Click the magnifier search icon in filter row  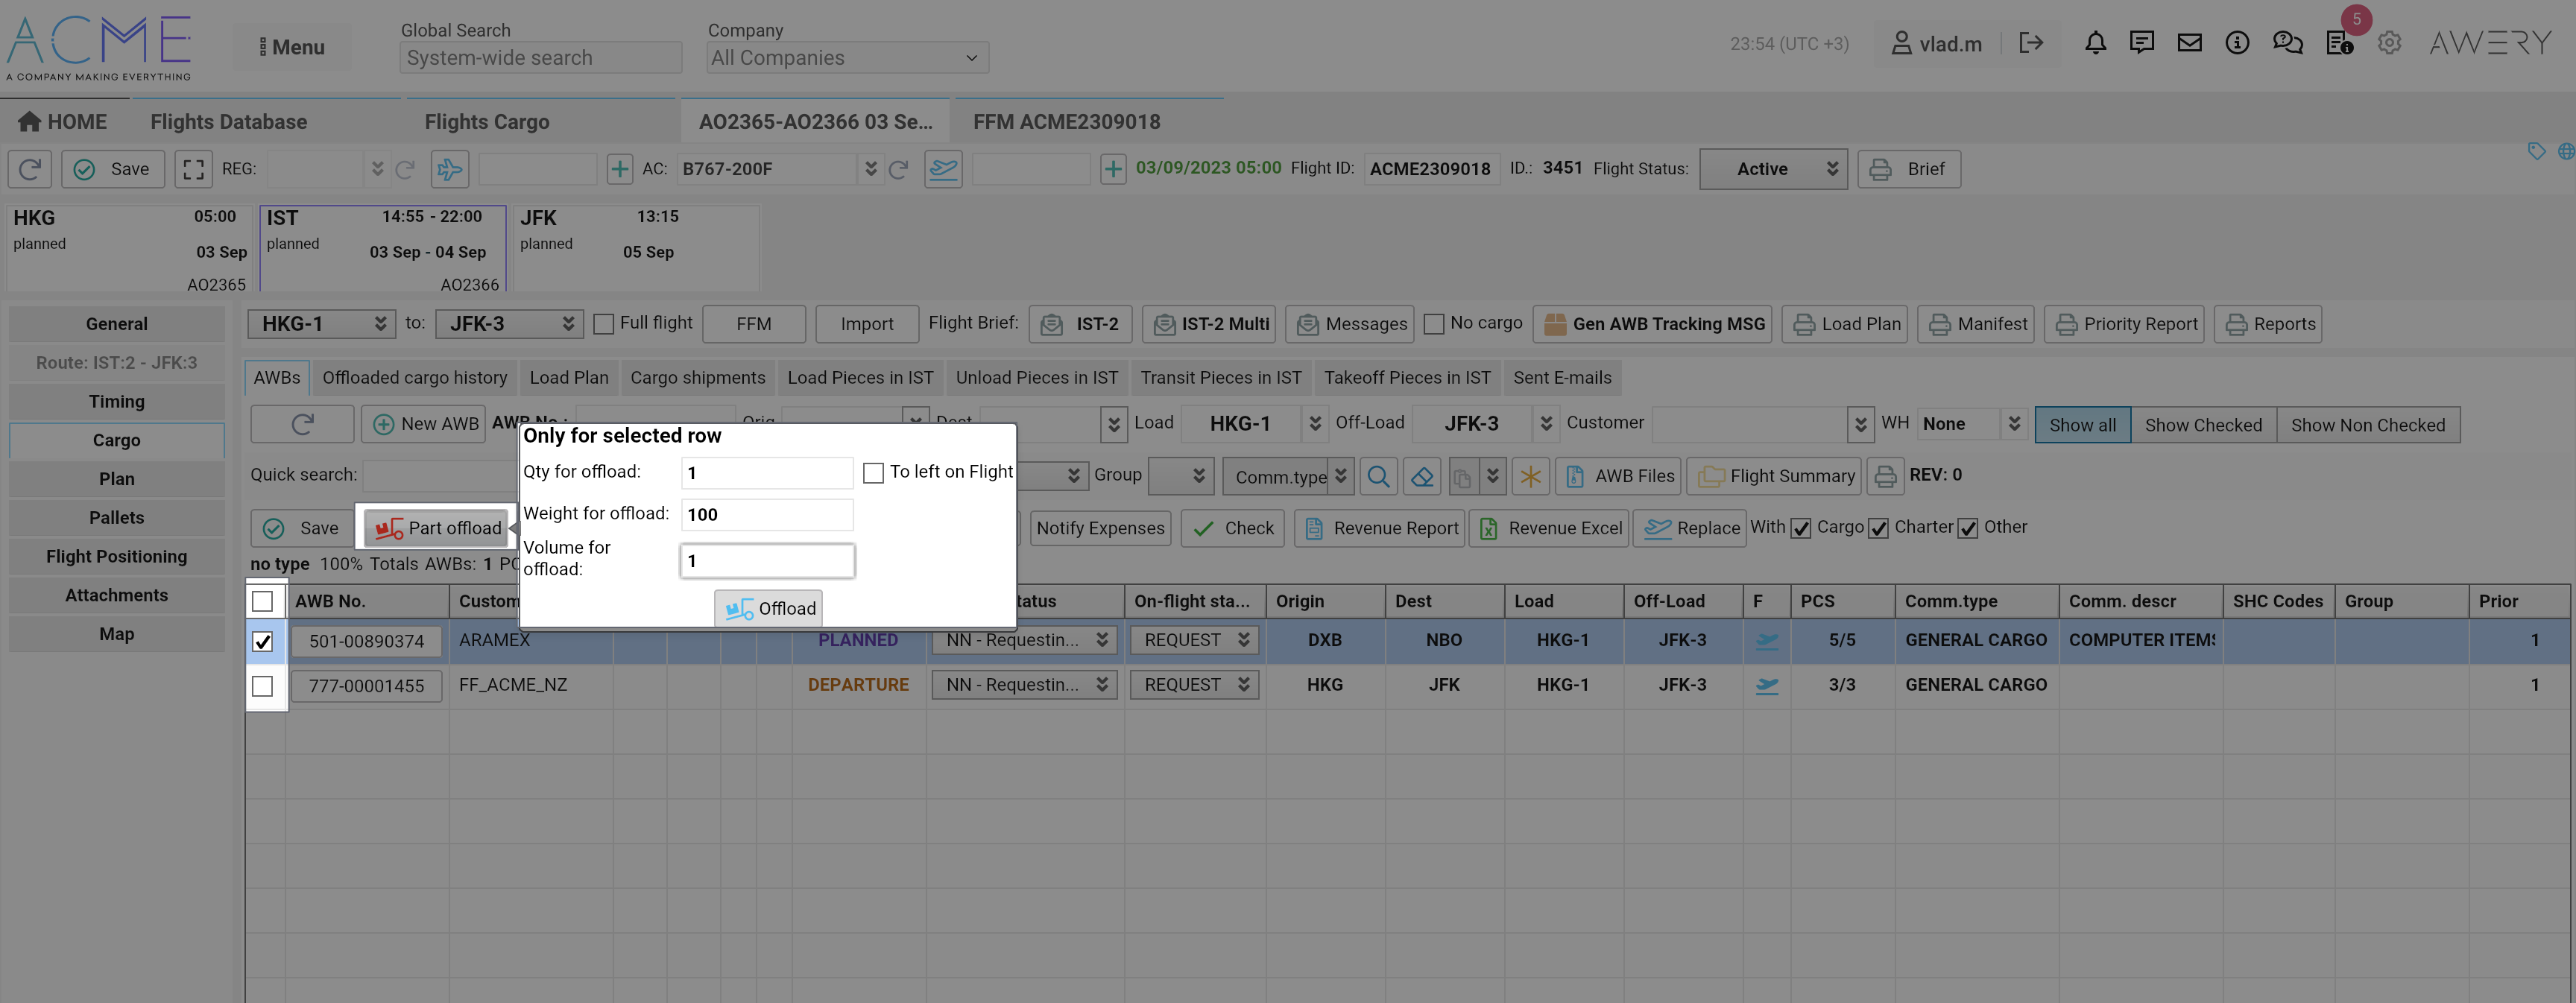tap(1378, 476)
